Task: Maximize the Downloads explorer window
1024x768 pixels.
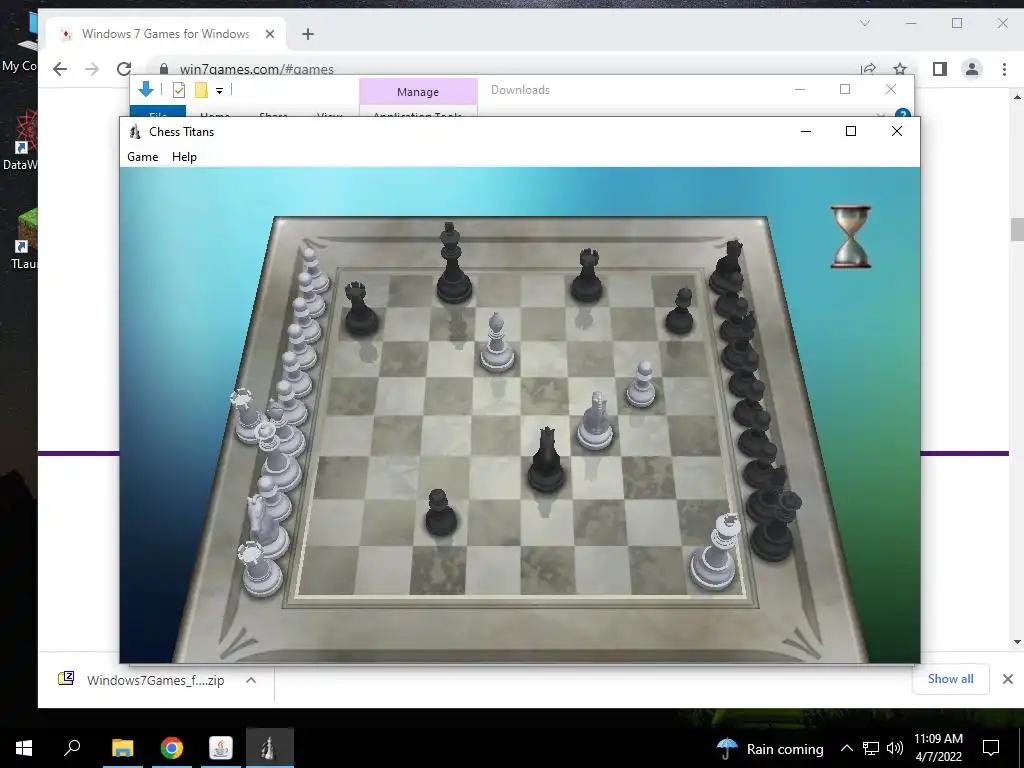Action: pyautogui.click(x=845, y=89)
